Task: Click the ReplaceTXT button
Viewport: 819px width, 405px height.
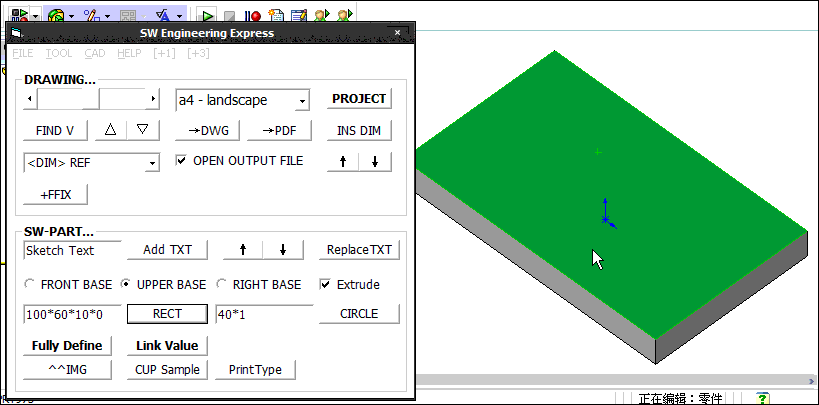Action: point(359,250)
